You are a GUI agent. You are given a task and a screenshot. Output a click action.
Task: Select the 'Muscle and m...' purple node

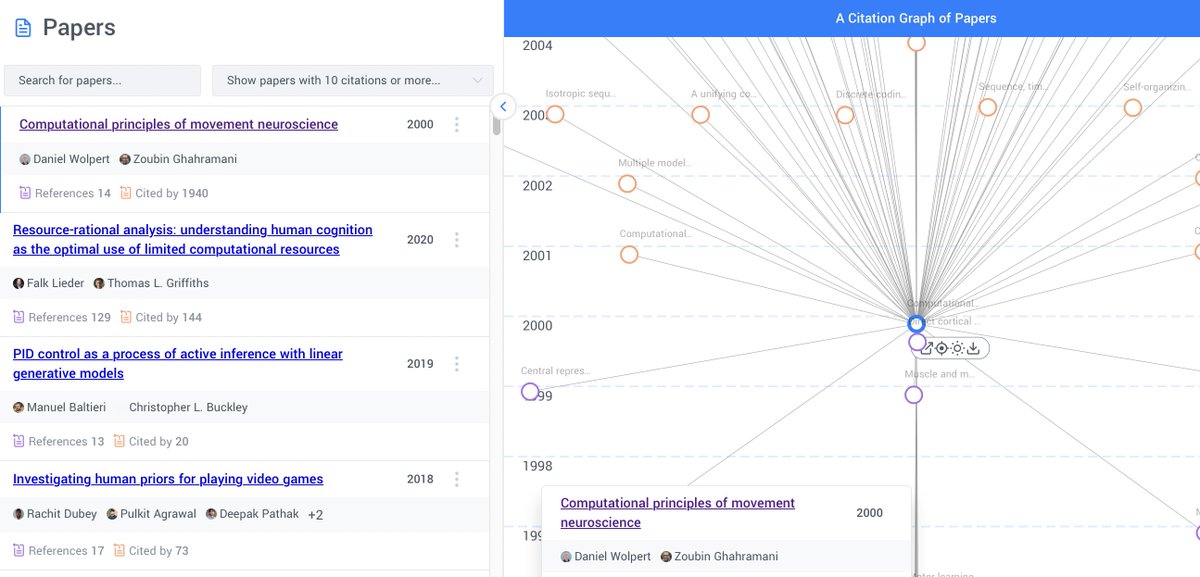point(913,395)
